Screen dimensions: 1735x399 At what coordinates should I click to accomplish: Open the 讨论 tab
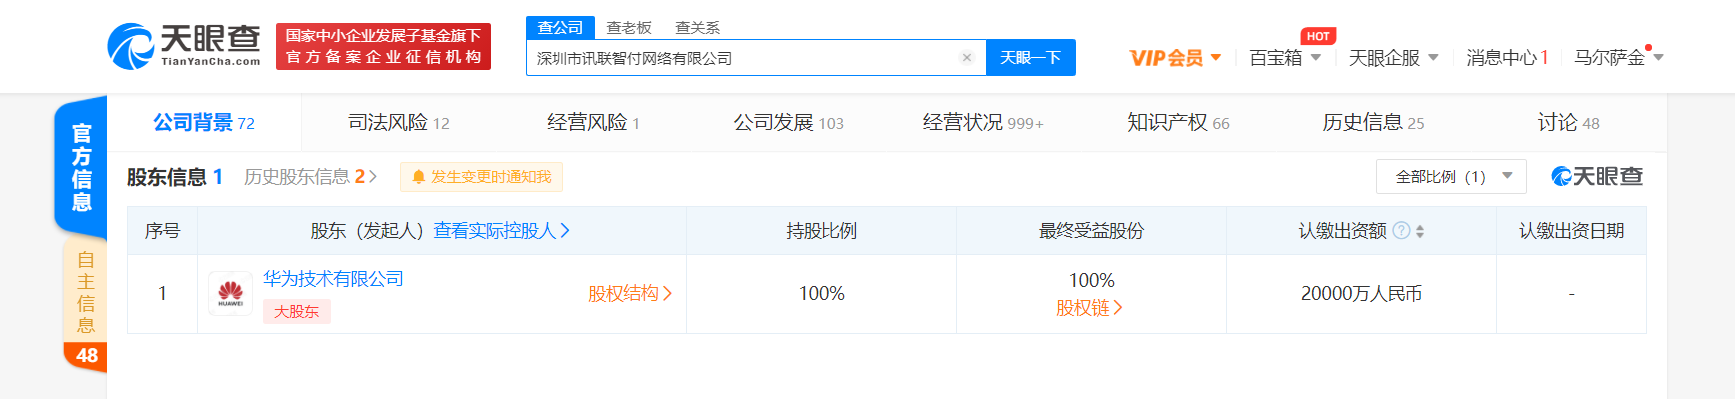click(x=1568, y=123)
